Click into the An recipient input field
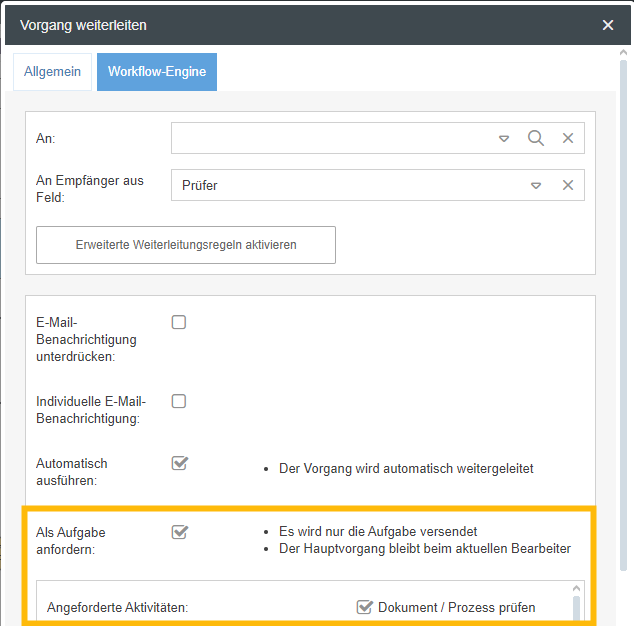This screenshot has width=634, height=626. pos(330,138)
